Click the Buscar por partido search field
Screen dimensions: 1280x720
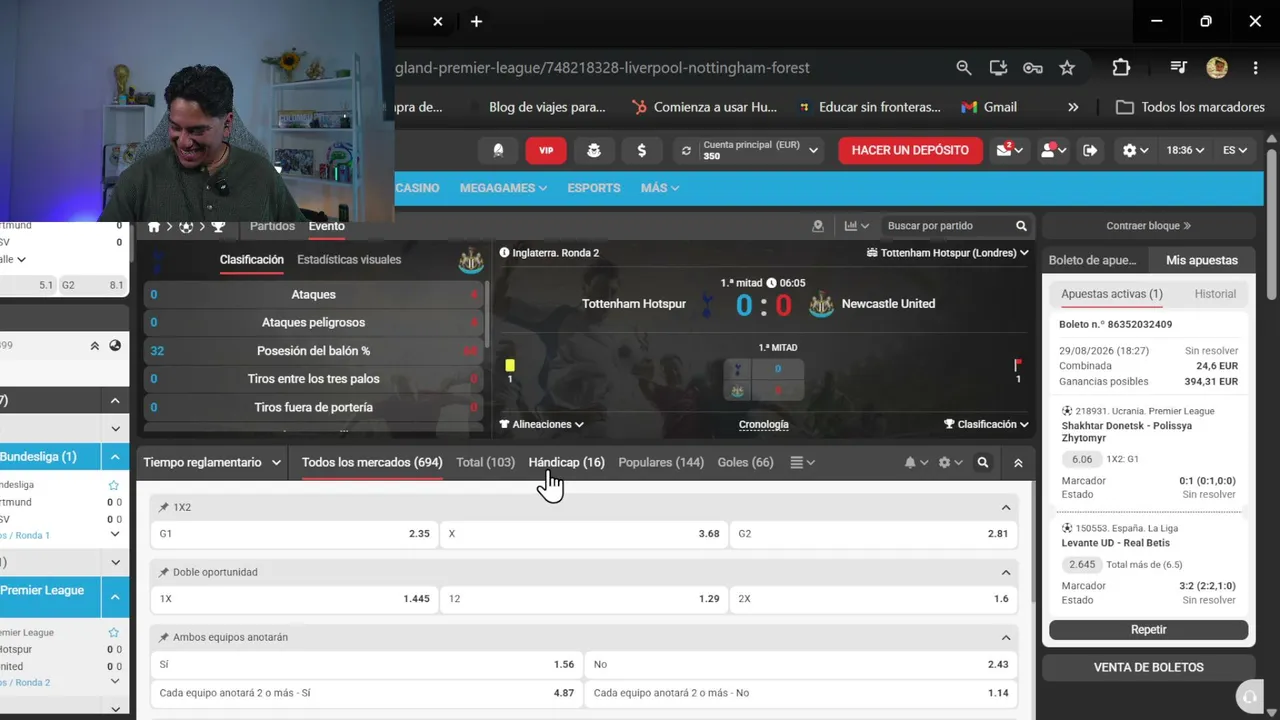(x=946, y=226)
